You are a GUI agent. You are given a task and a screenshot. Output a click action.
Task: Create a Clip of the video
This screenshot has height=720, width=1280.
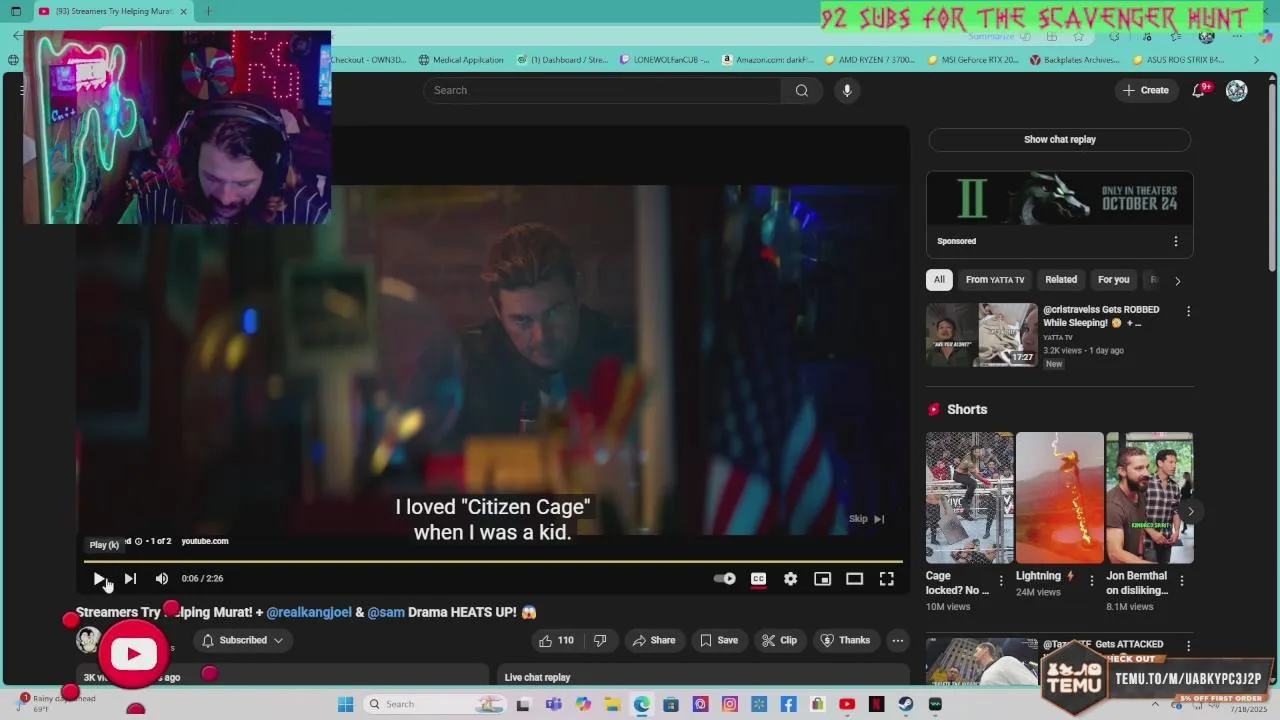click(779, 640)
